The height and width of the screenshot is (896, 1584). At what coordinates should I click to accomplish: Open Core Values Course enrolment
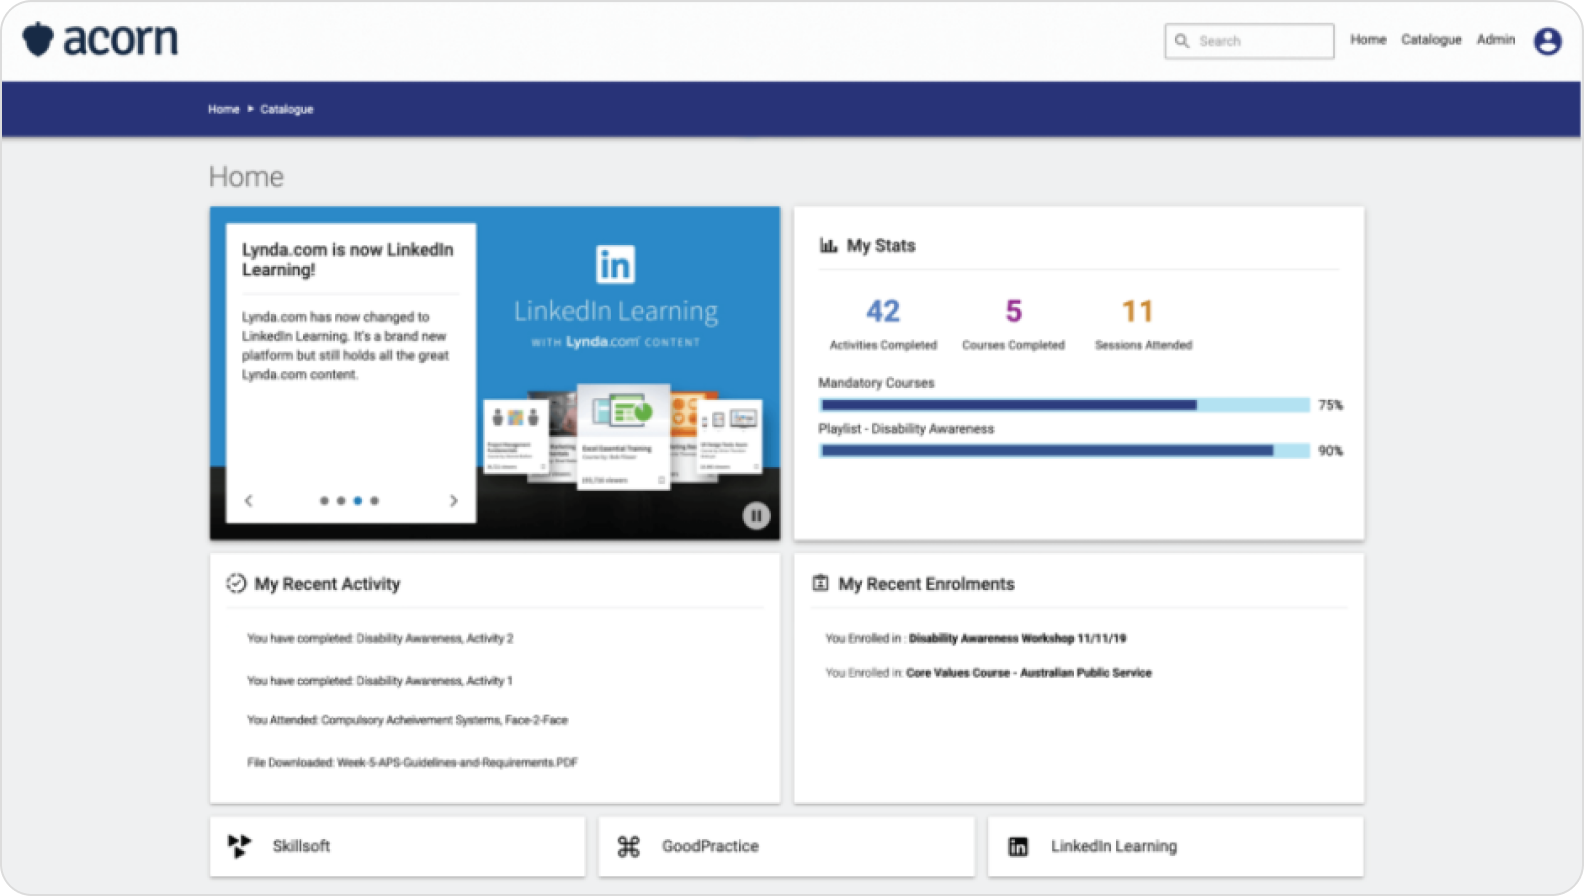988,673
